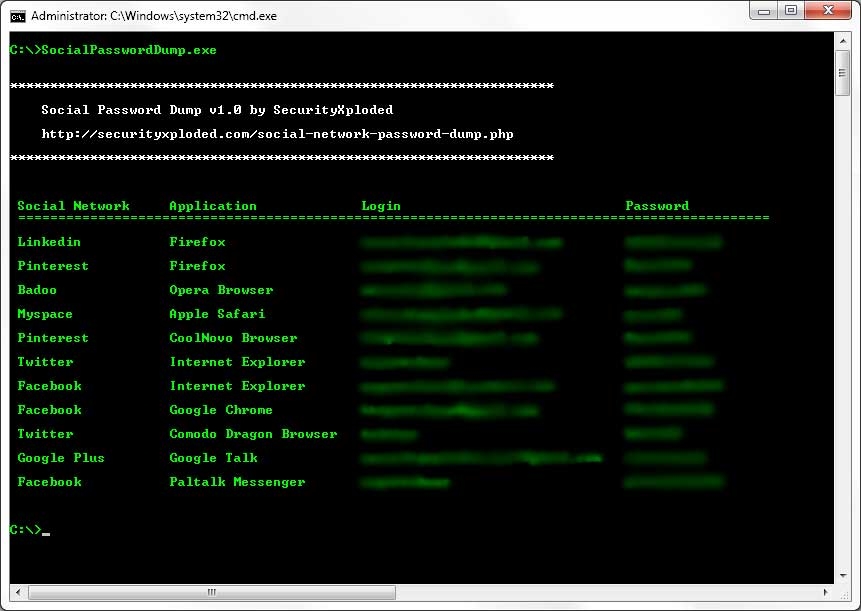Click the horizontal scrollbar right arrow

click(x=825, y=592)
